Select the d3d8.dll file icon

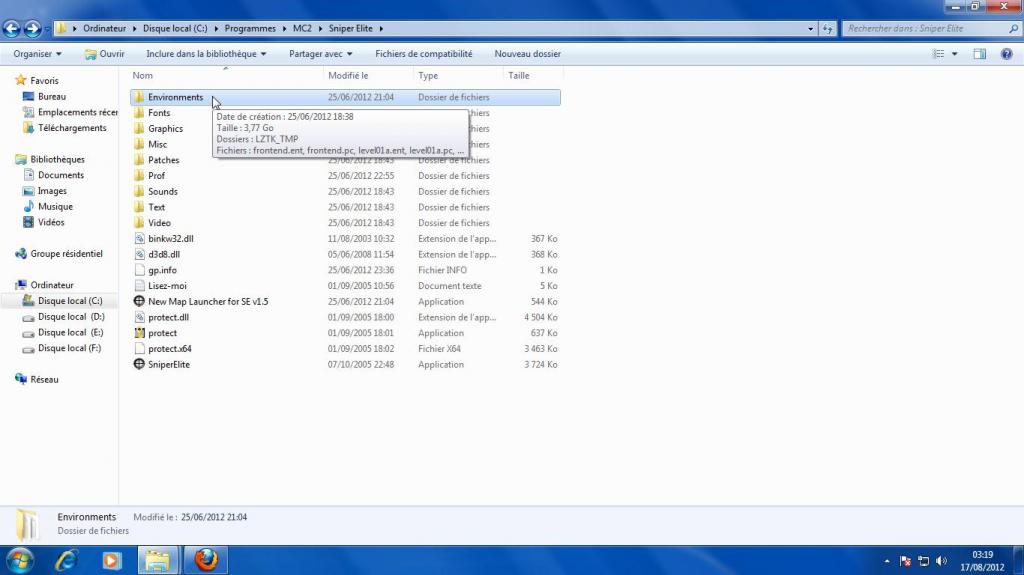(139, 254)
